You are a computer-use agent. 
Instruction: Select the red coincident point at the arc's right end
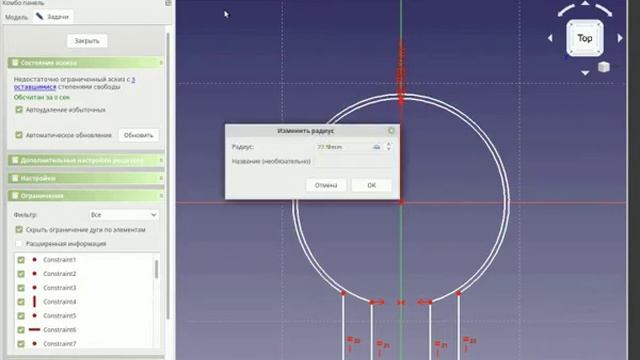tap(458, 293)
